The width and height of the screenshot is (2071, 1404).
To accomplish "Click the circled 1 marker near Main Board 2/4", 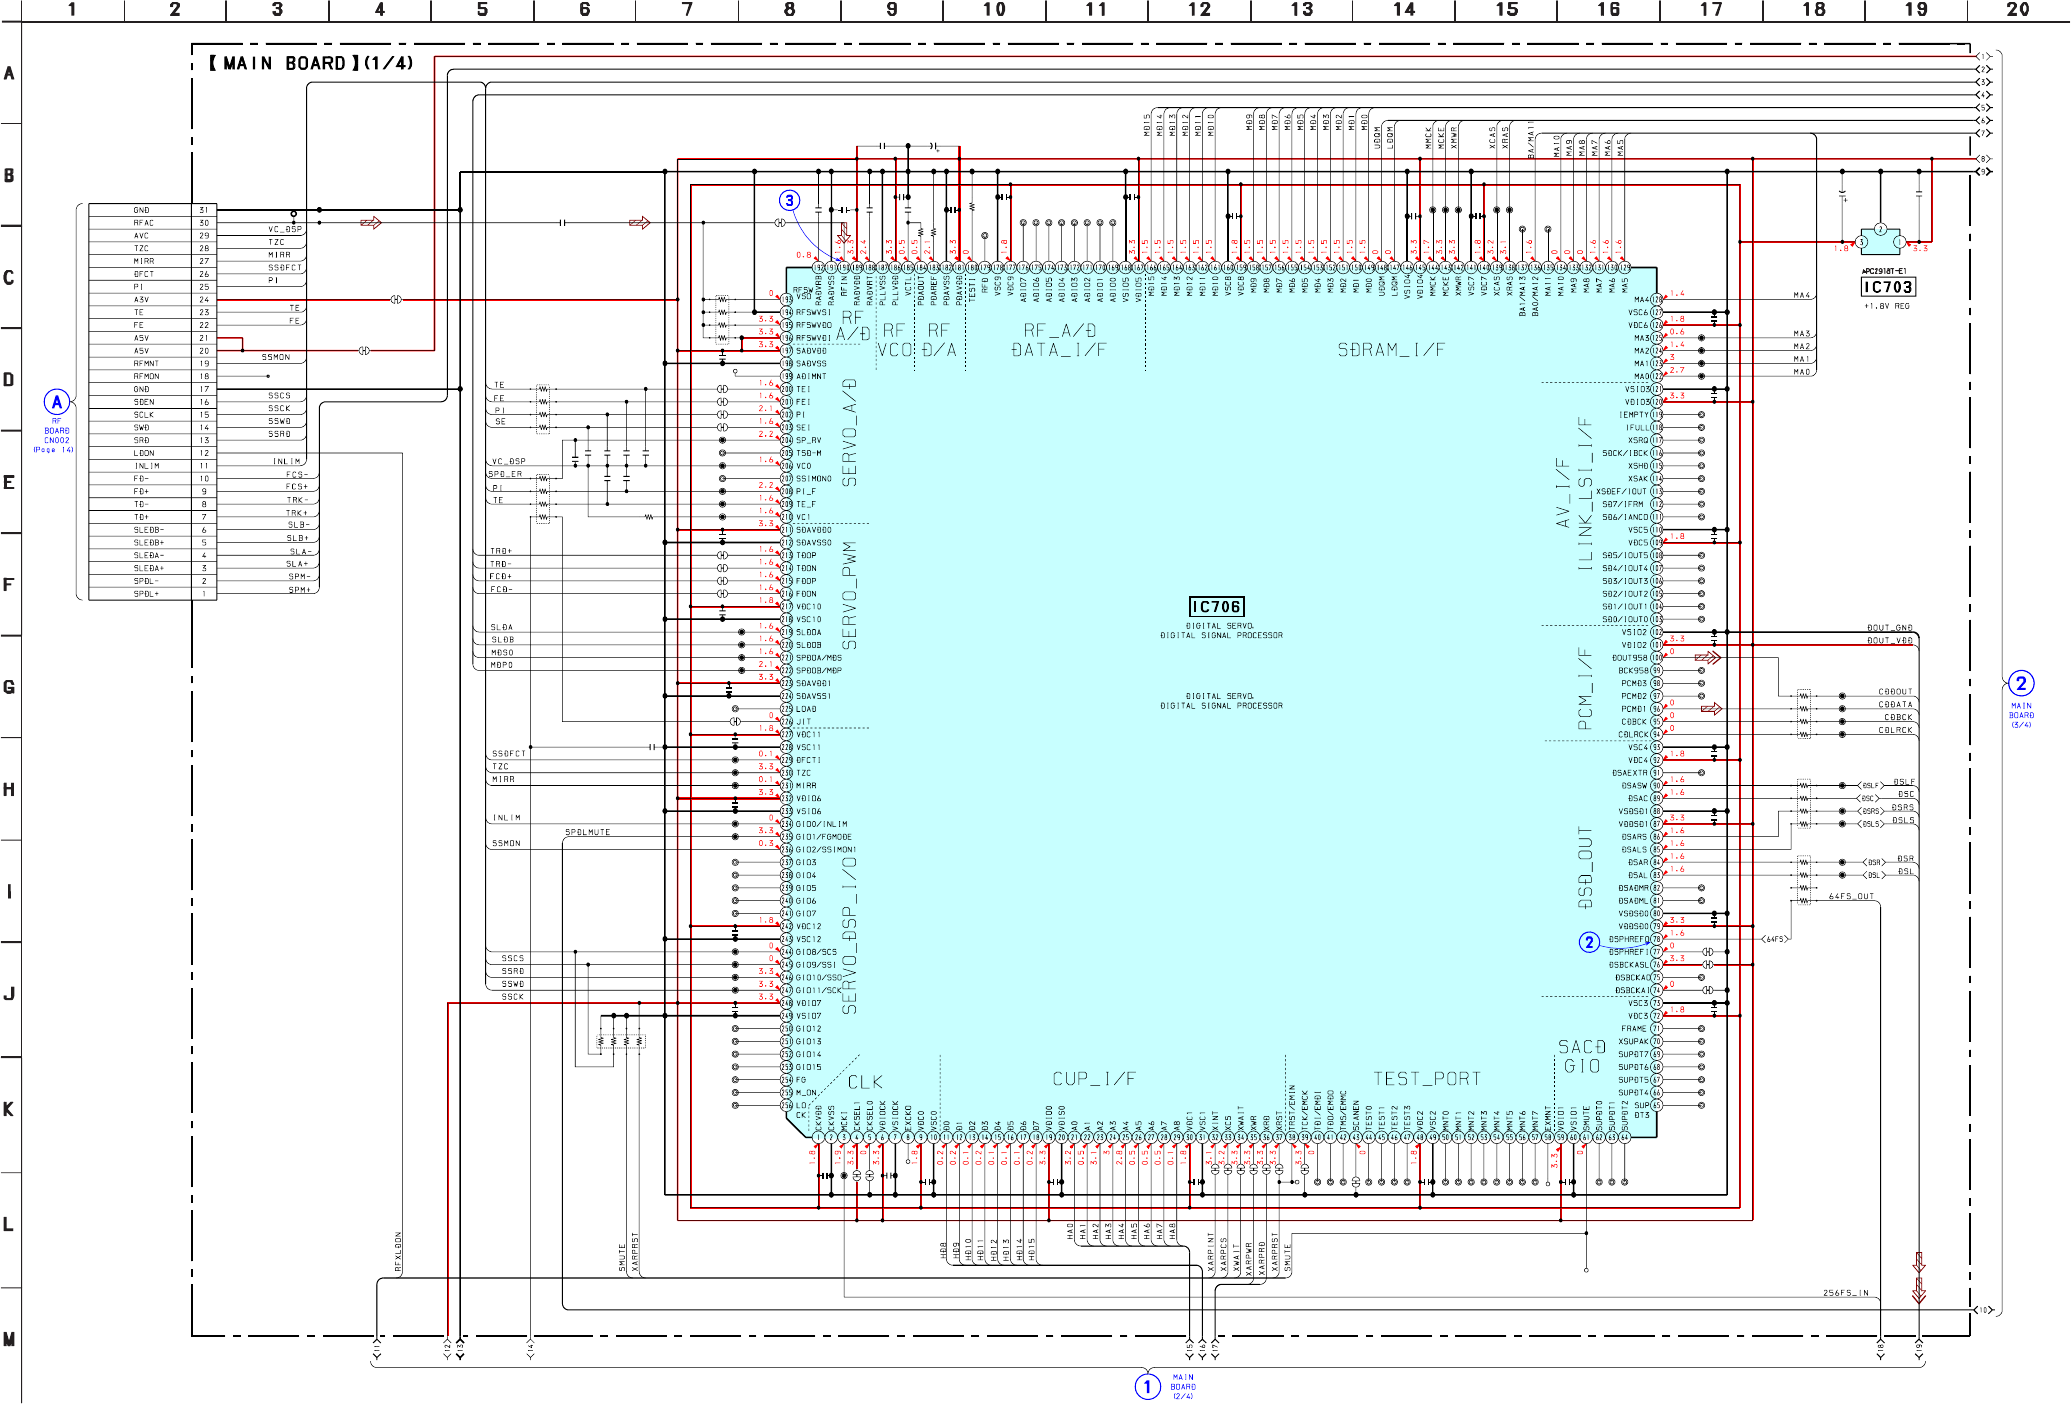I will (x=1147, y=1386).
